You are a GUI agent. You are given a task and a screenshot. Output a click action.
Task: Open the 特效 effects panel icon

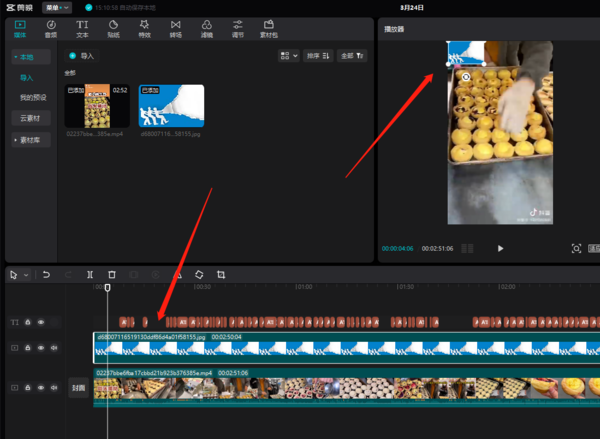pyautogui.click(x=144, y=27)
